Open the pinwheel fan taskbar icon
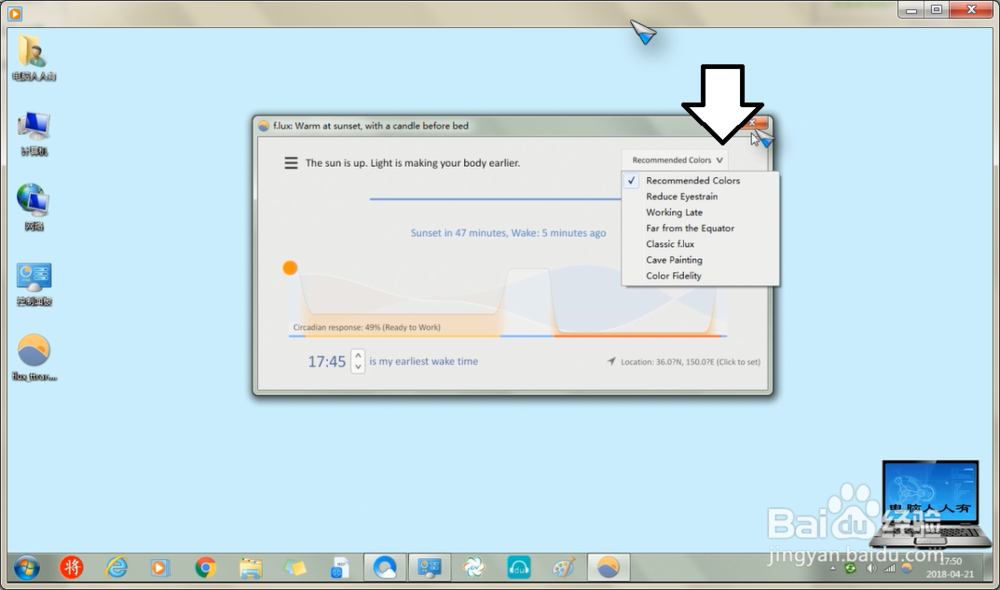This screenshot has height=590, width=1000. pos(474,567)
